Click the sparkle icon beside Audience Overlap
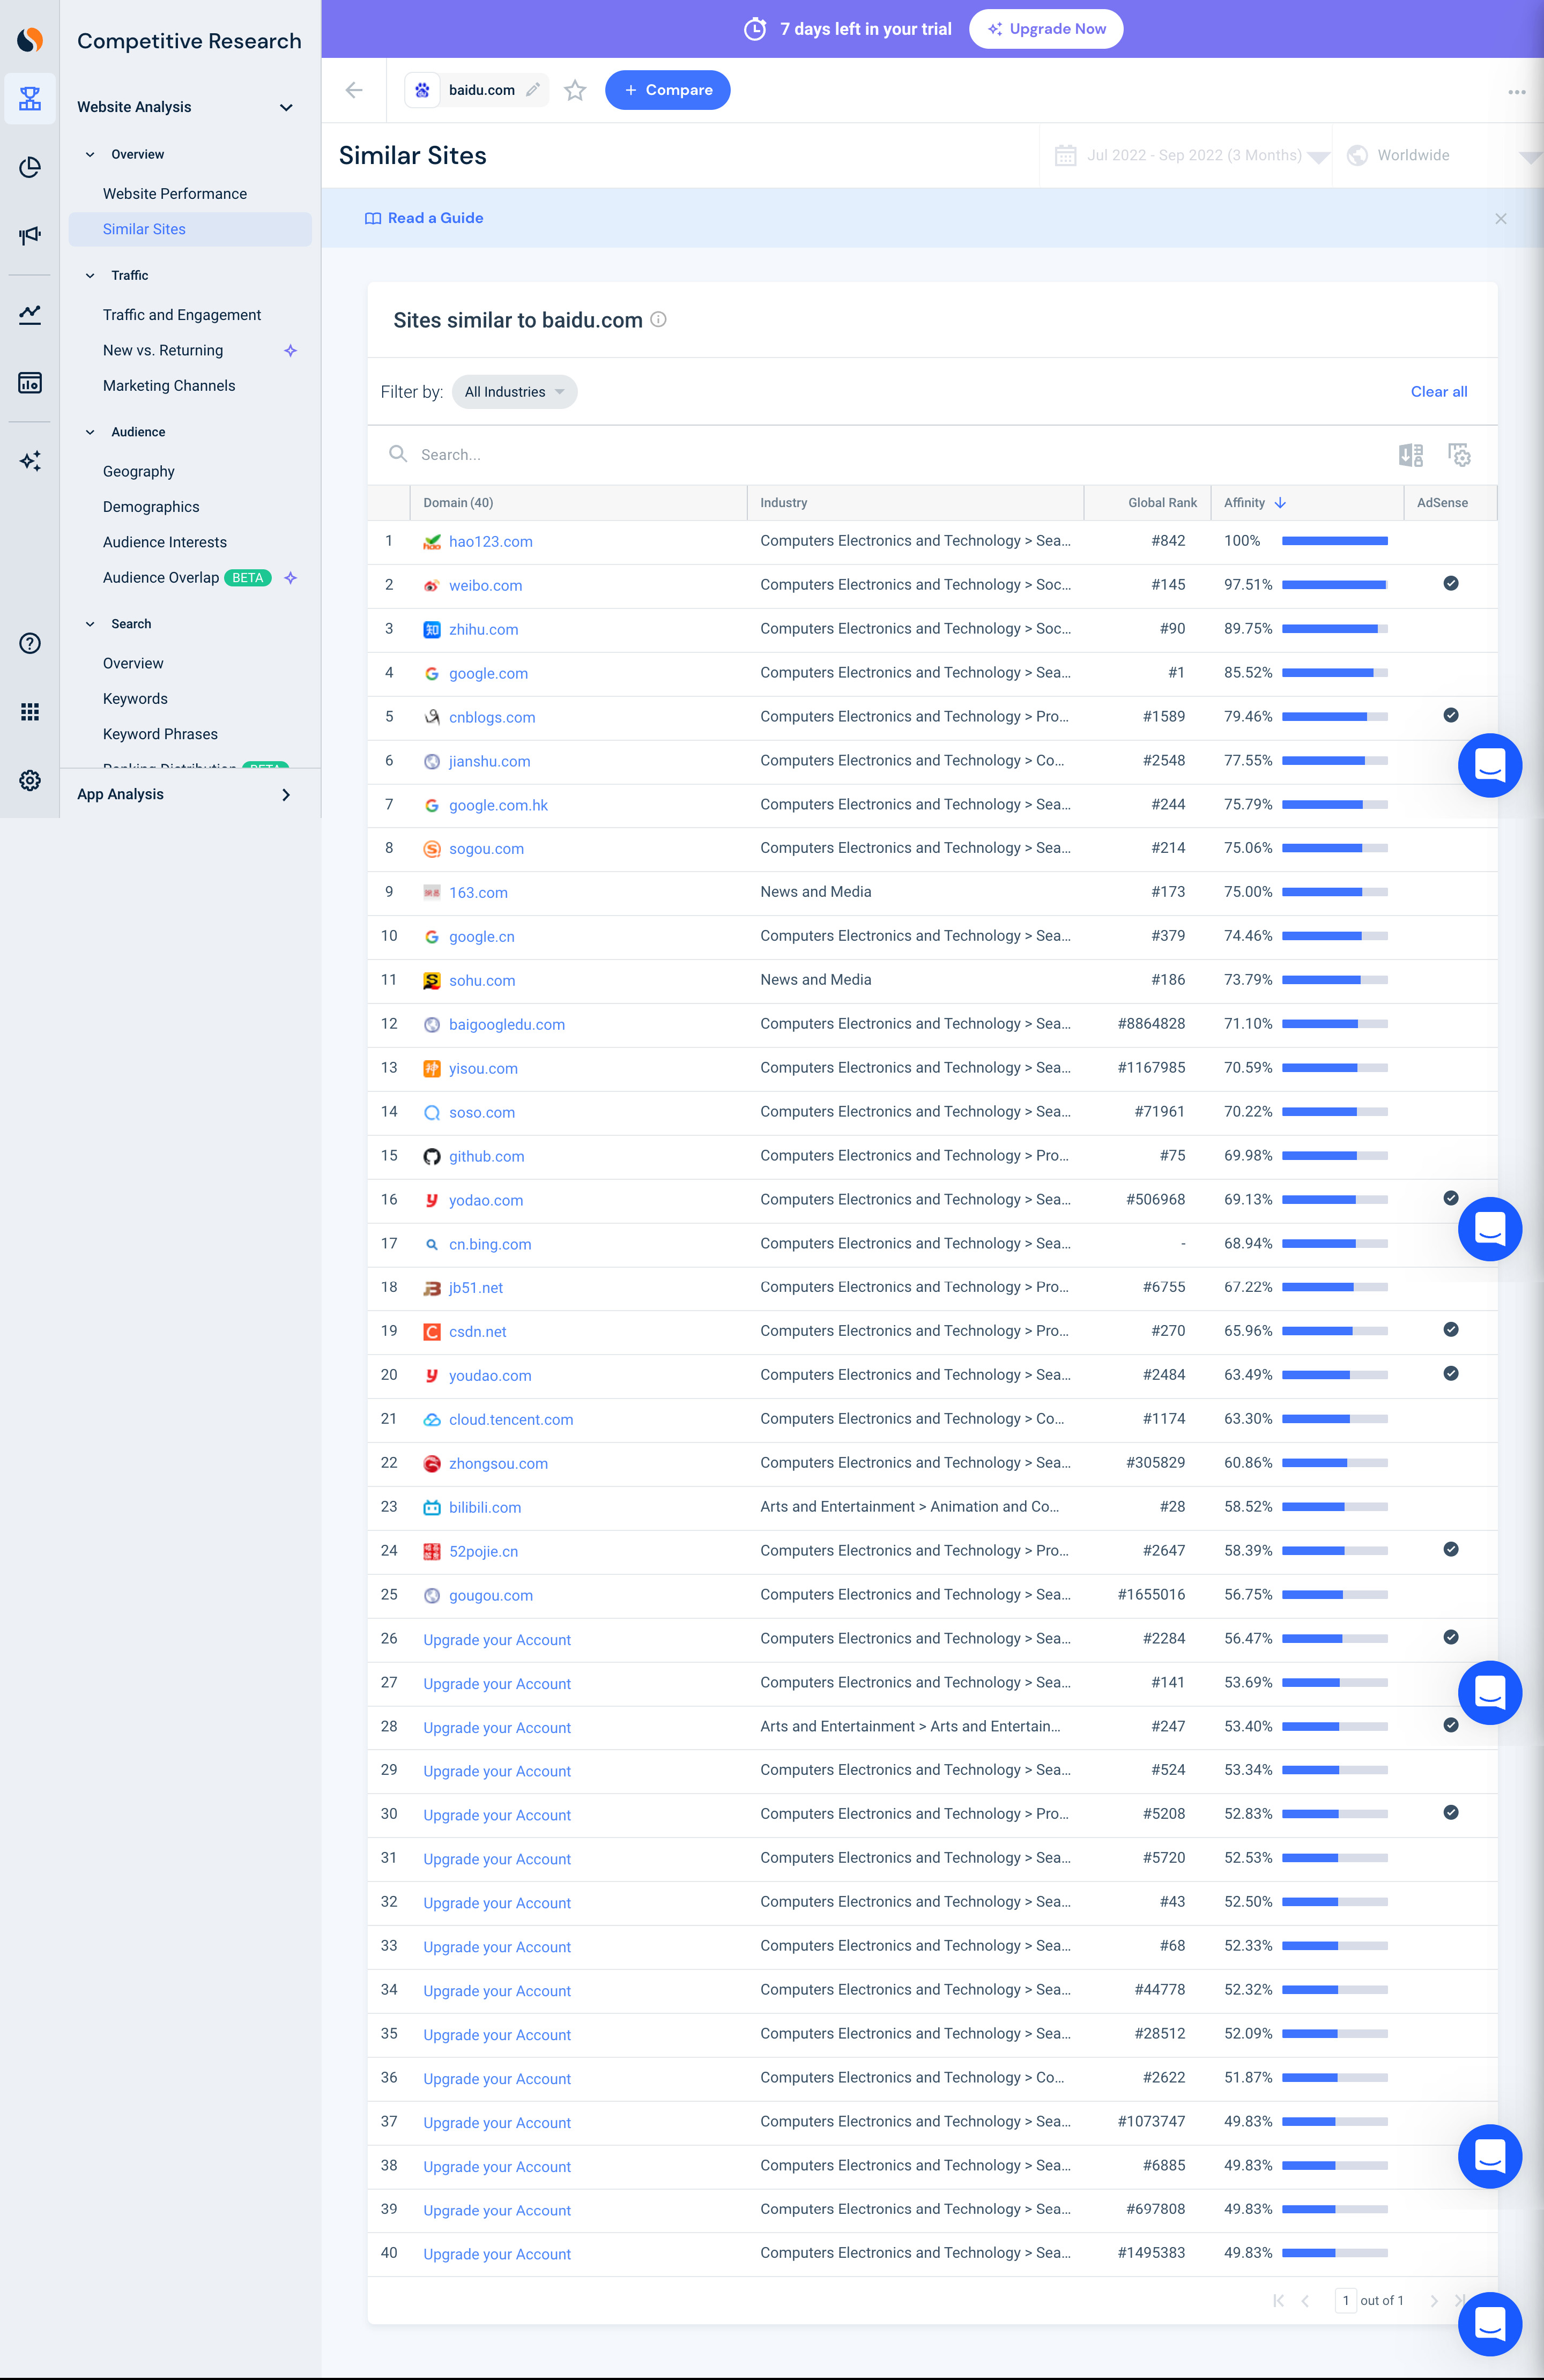This screenshot has height=2380, width=1544. point(291,578)
